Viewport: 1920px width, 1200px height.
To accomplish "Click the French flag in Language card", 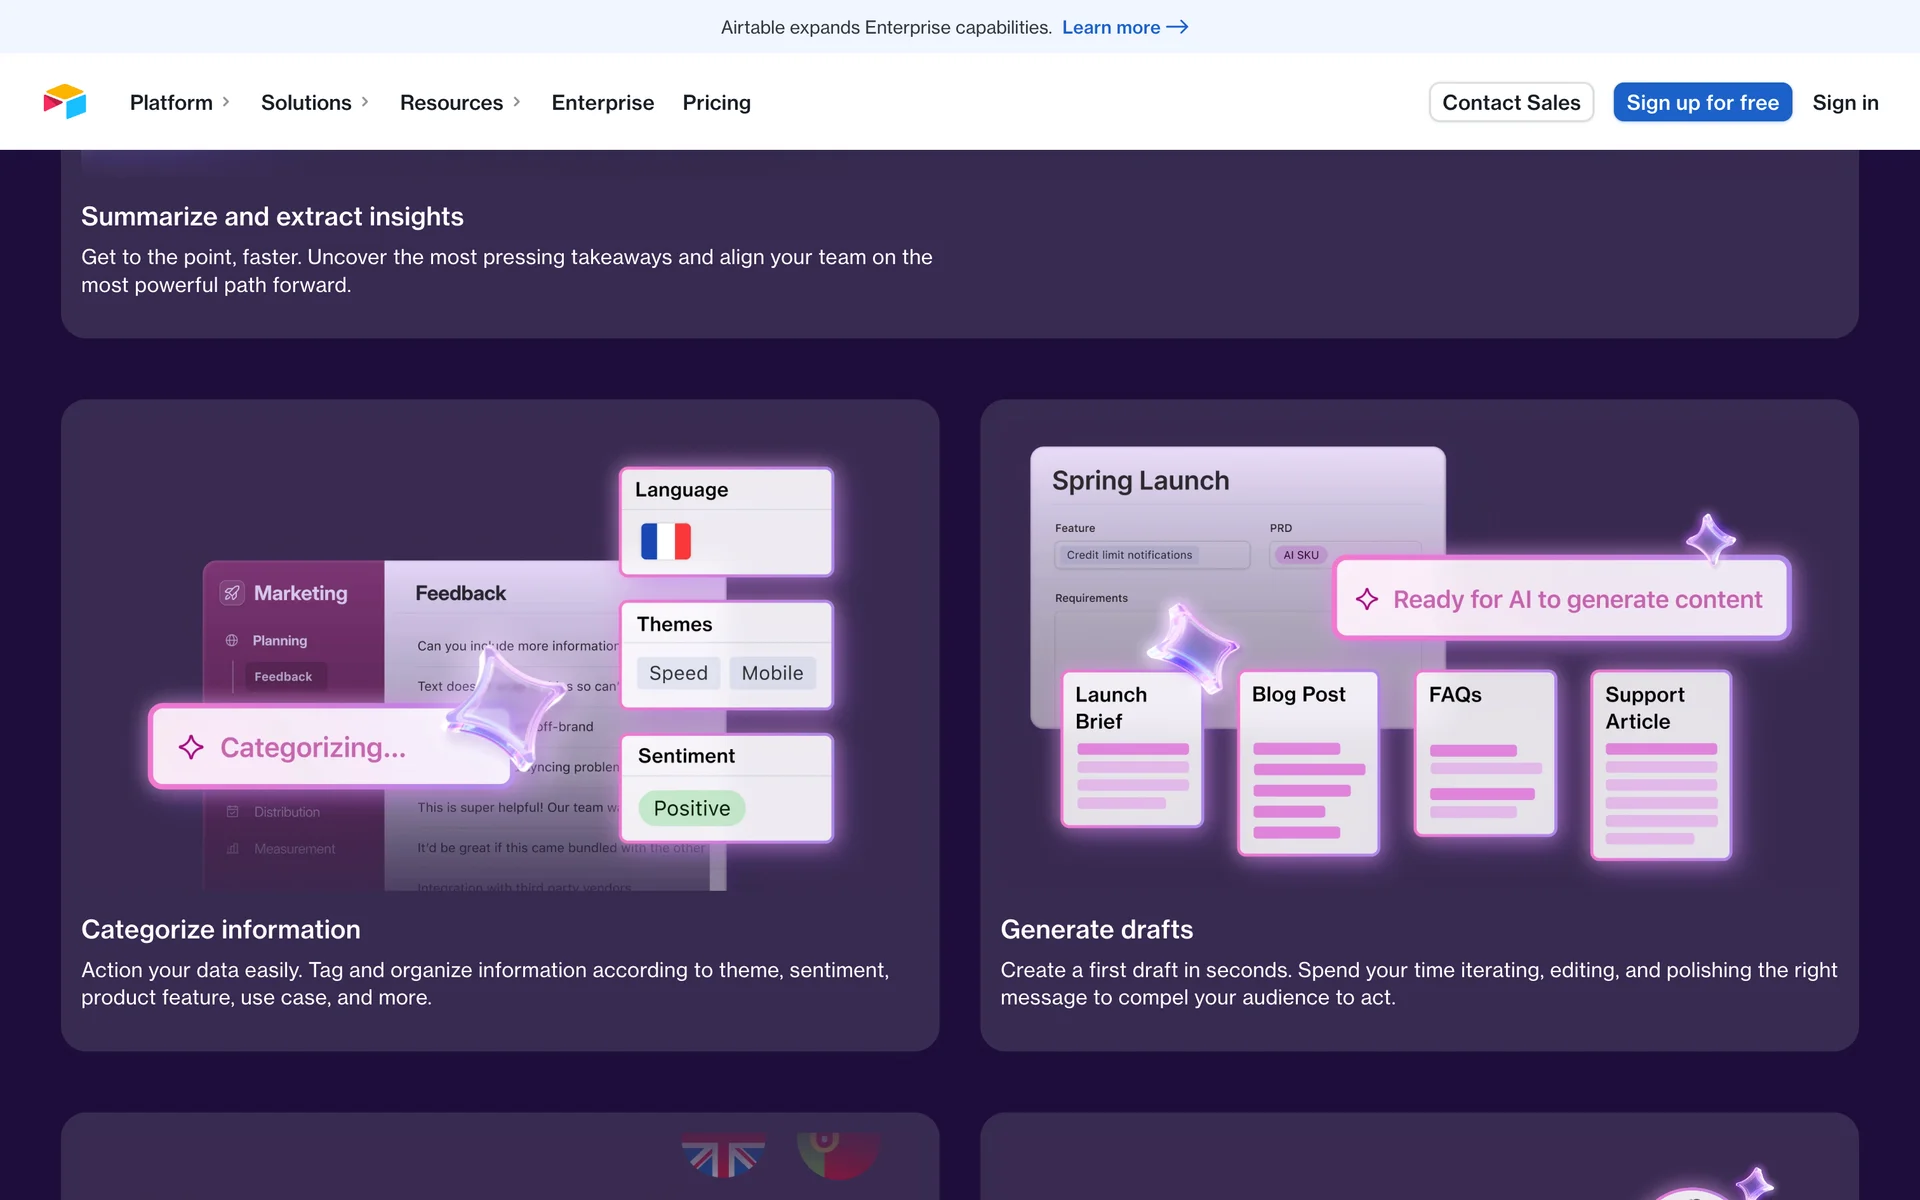I will 666,541.
